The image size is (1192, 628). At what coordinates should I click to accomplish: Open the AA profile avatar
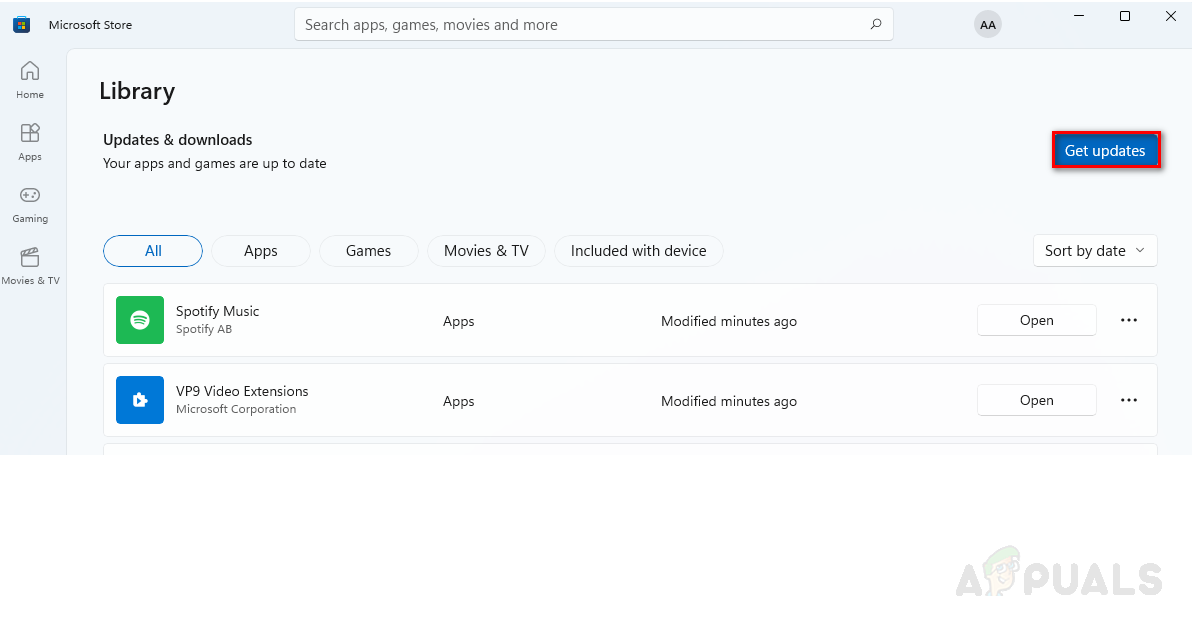pyautogui.click(x=988, y=25)
